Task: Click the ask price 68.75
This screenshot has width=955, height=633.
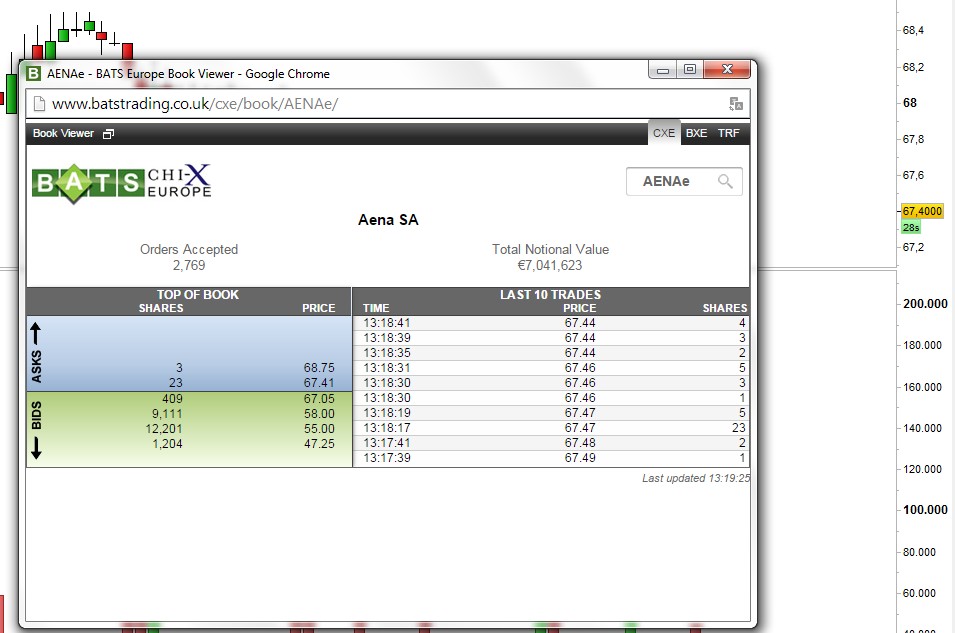Action: click(319, 368)
